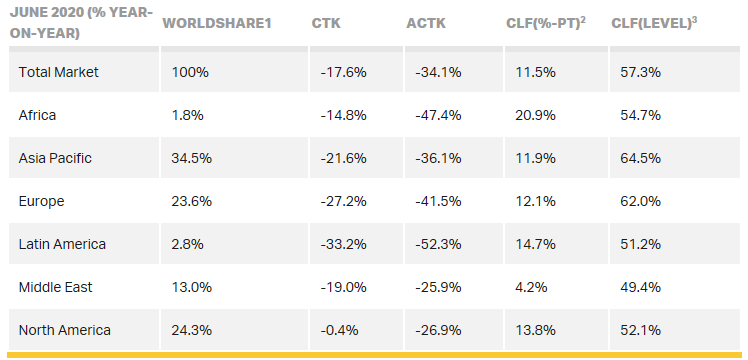Click the Latin America row label
The height and width of the screenshot is (360, 748).
(x=62, y=244)
